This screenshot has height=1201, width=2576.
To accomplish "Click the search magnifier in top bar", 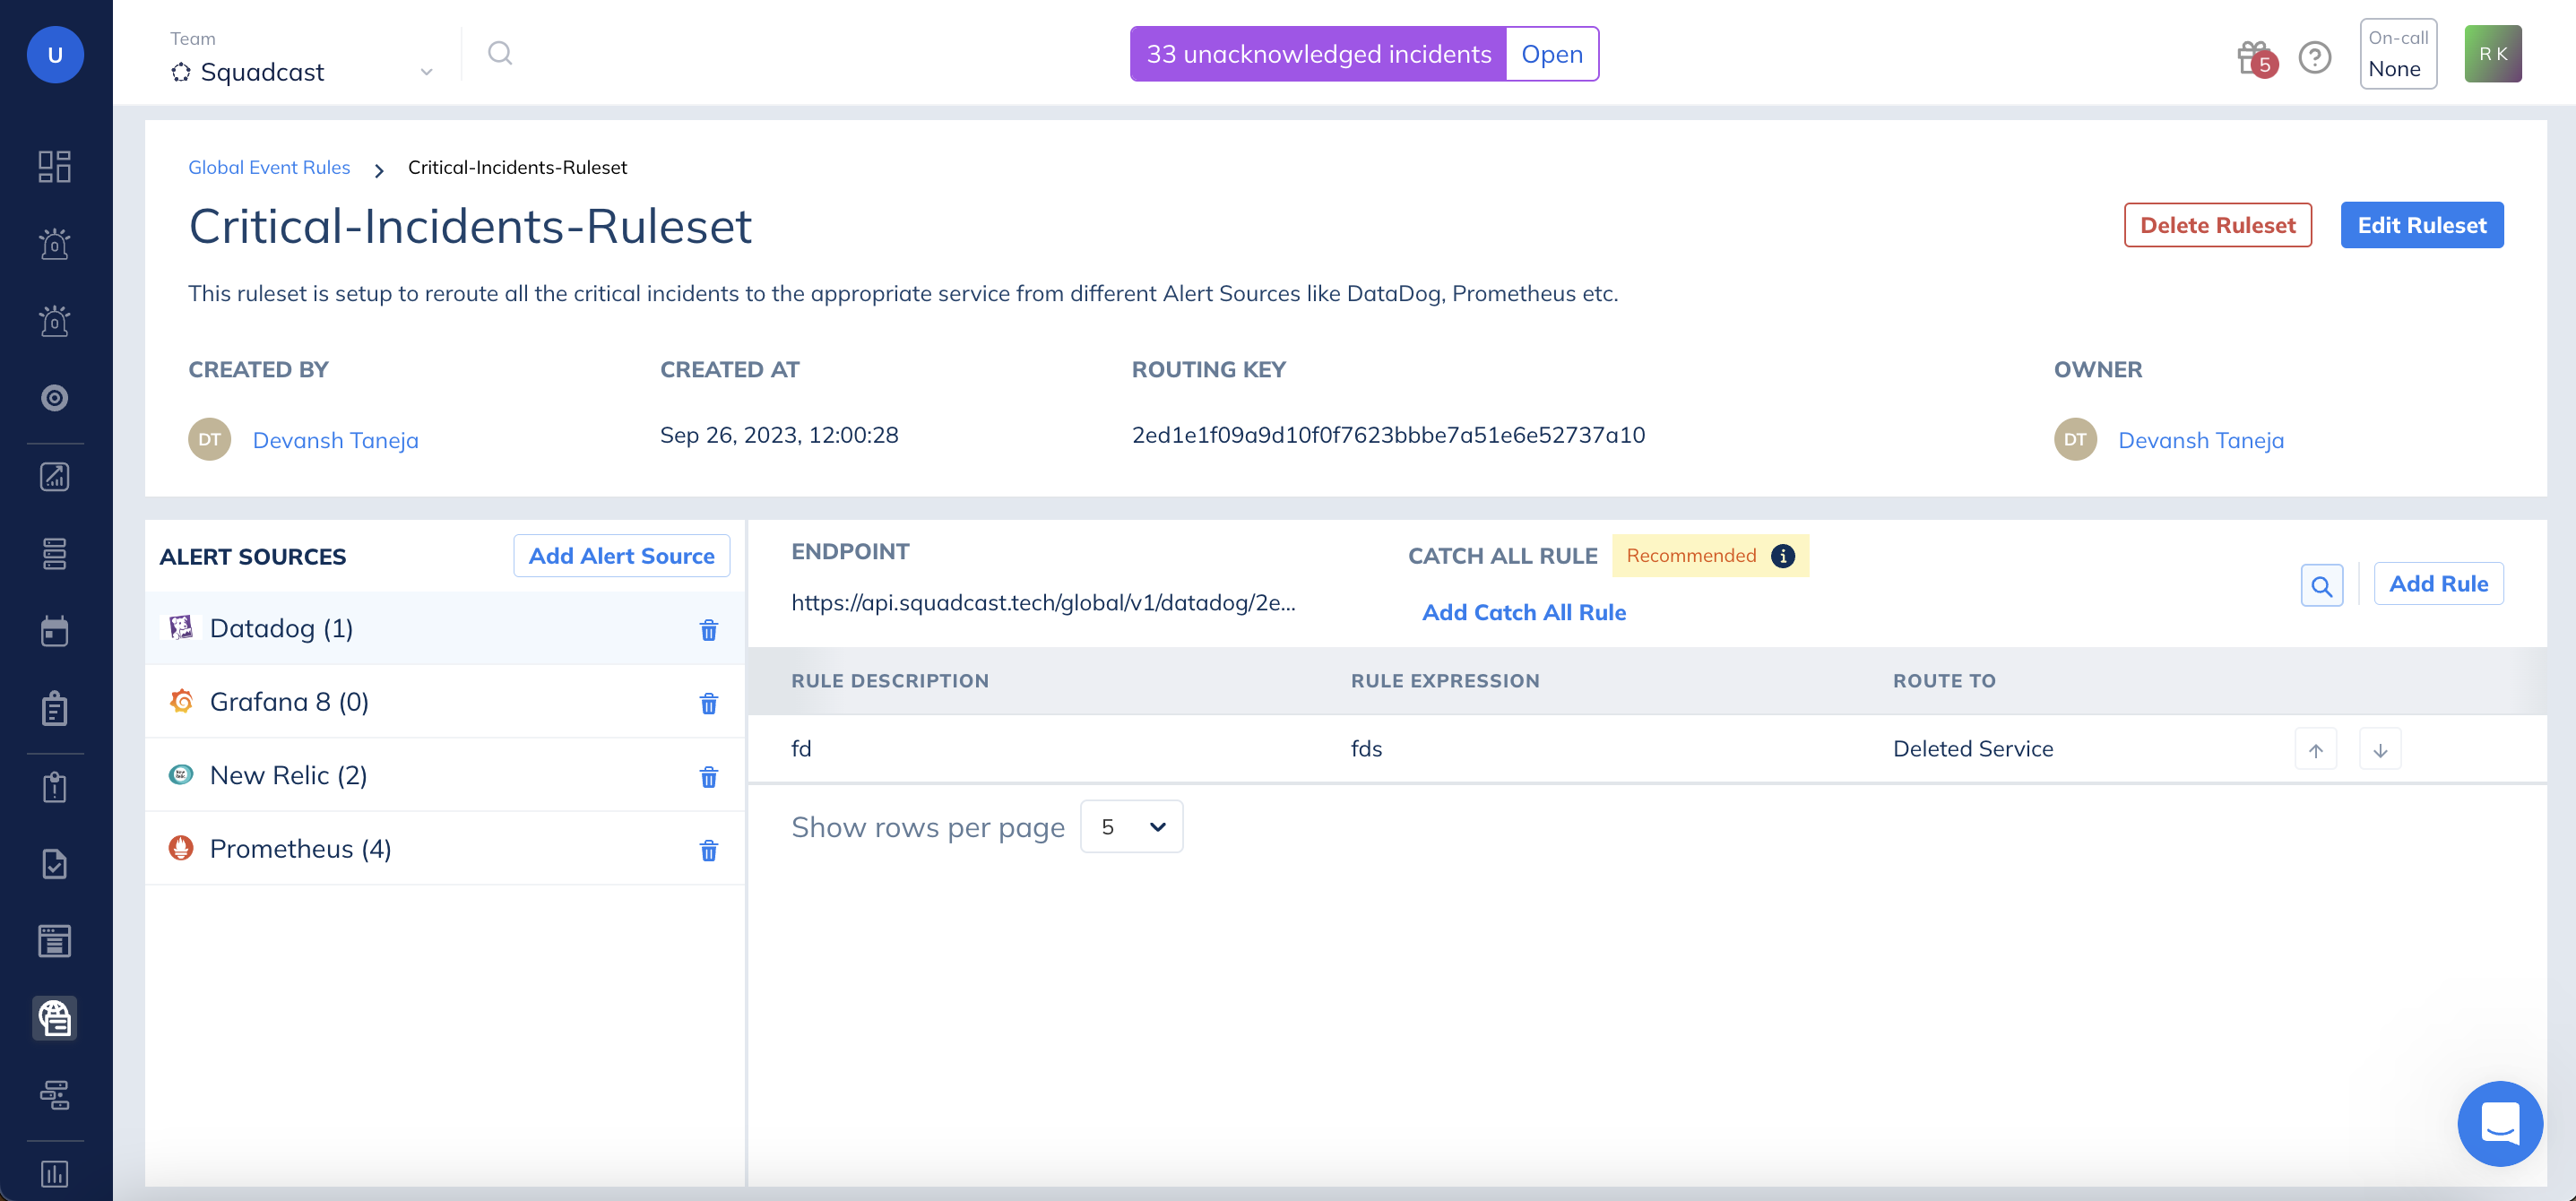I will (x=500, y=53).
